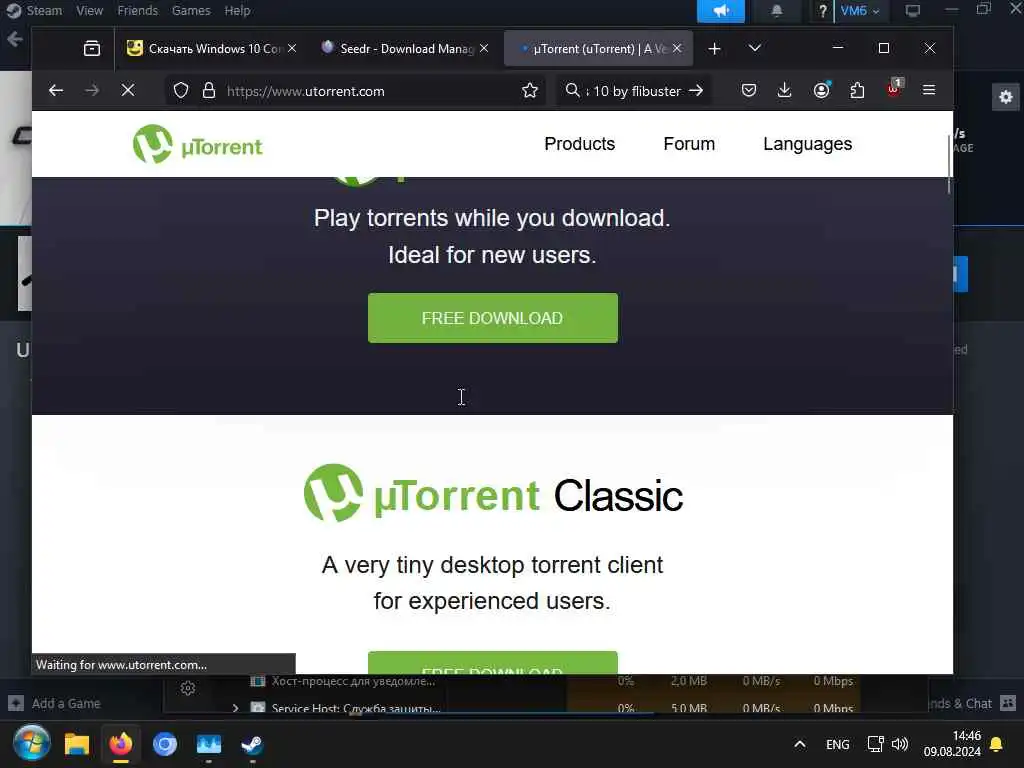
Task: Click Firefox taskbar icon
Action: (121, 744)
